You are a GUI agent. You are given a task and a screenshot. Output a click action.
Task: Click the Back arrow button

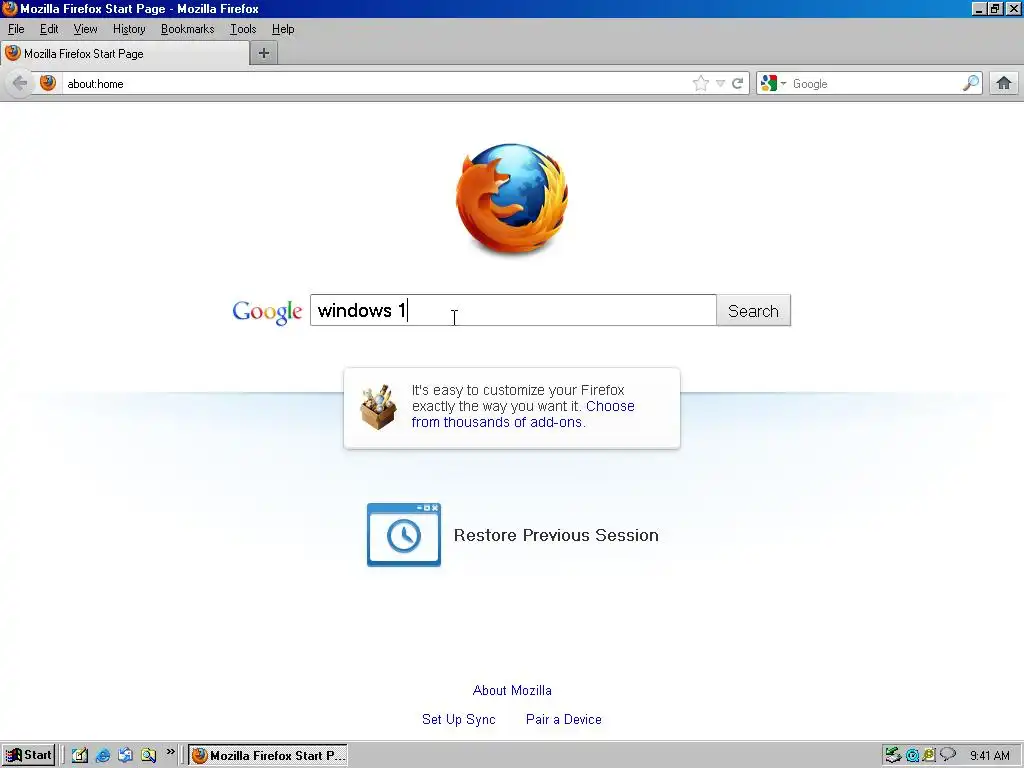(20, 83)
